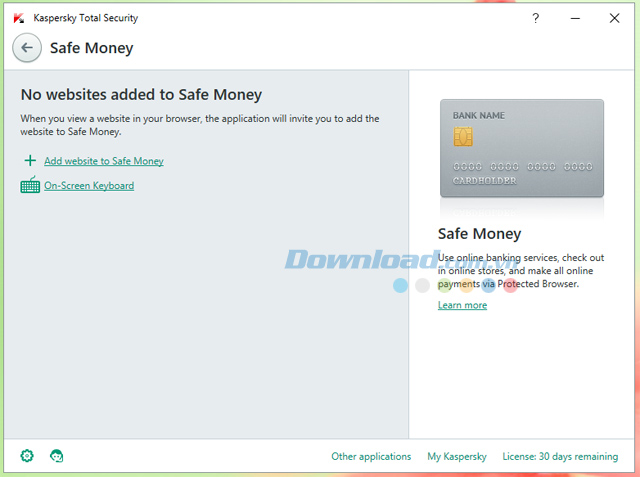This screenshot has height=477, width=640.
Task: Click the Safe Money heading in right panel
Action: pos(480,234)
